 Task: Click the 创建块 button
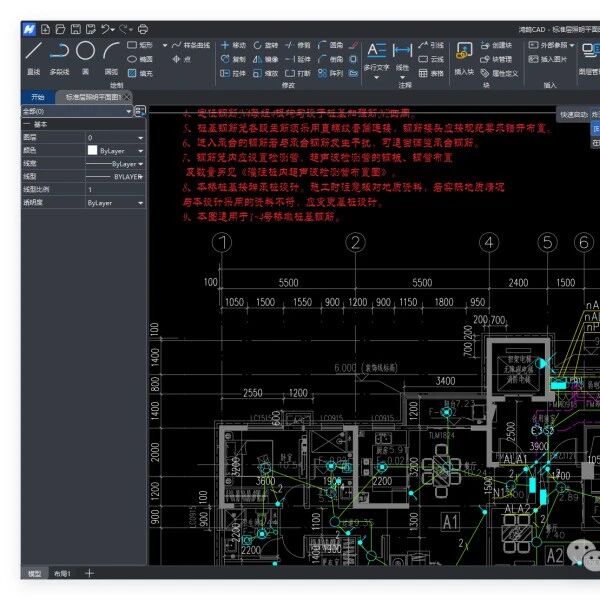click(x=496, y=45)
